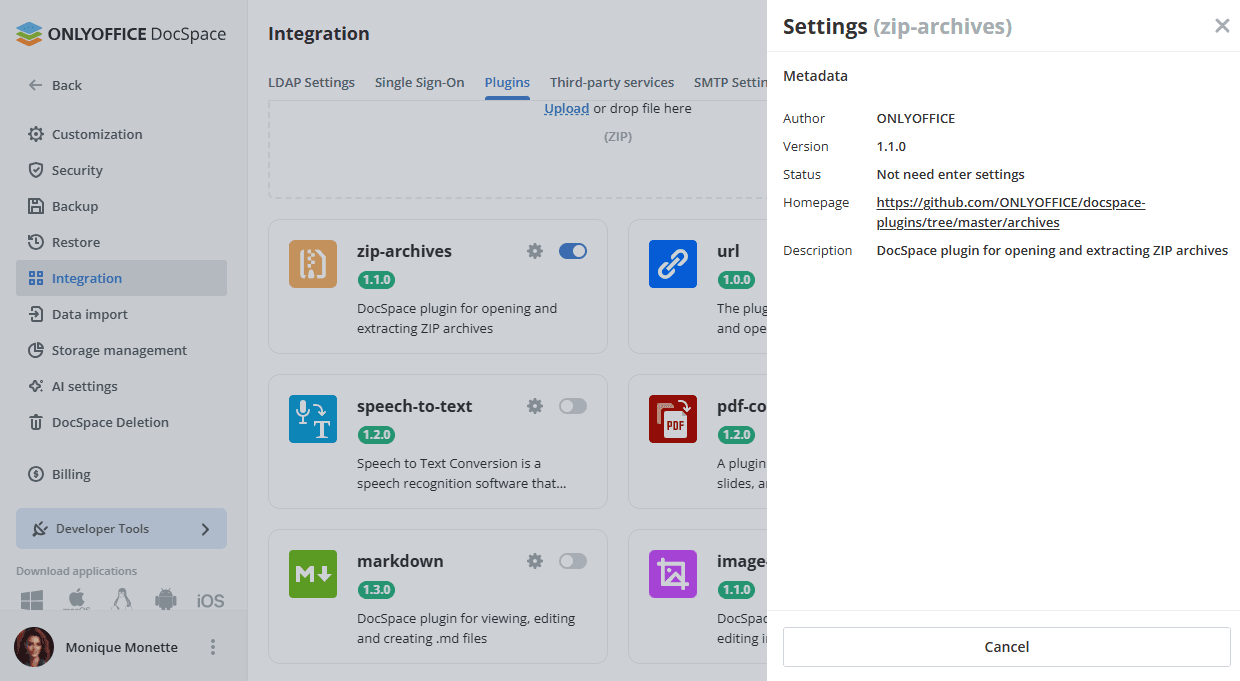The height and width of the screenshot is (681, 1240).
Task: Click the Integration grid icon
Action: 36,278
